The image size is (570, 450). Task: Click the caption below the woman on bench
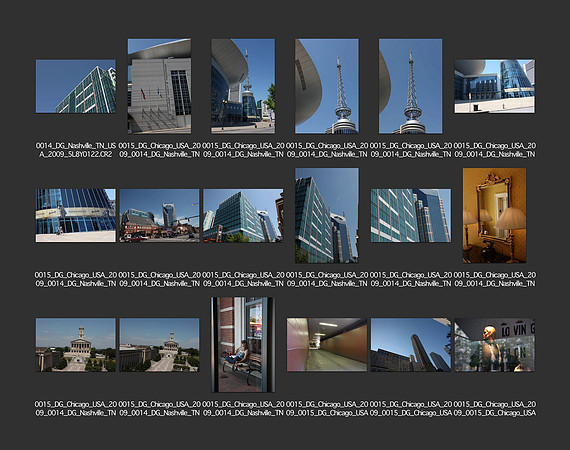pyautogui.click(x=243, y=409)
